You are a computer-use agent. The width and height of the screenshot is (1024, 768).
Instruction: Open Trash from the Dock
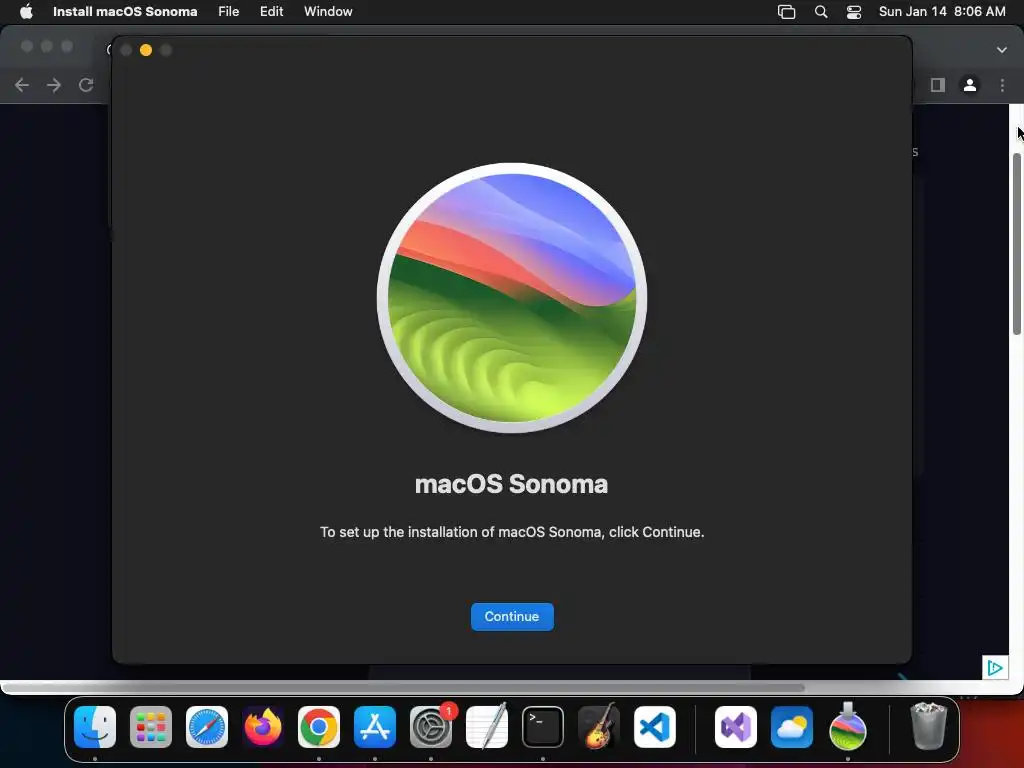928,726
